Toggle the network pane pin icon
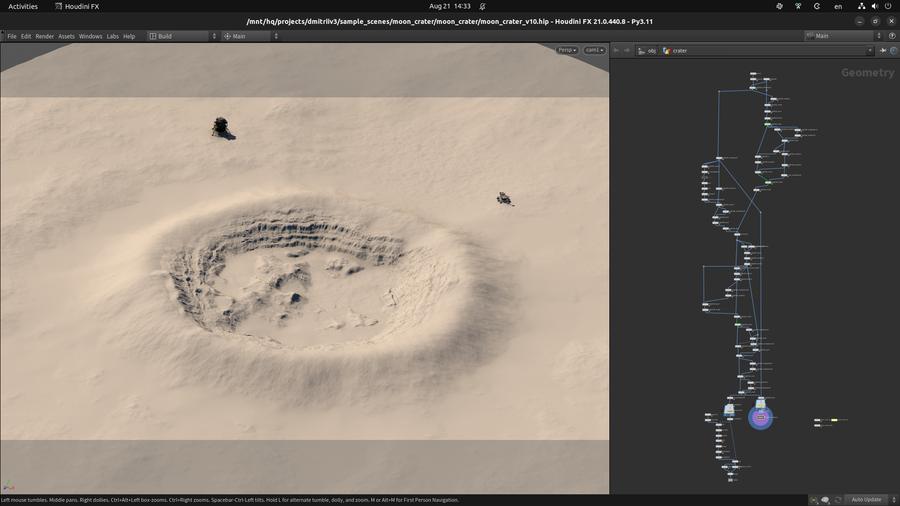The image size is (900, 506). (883, 50)
